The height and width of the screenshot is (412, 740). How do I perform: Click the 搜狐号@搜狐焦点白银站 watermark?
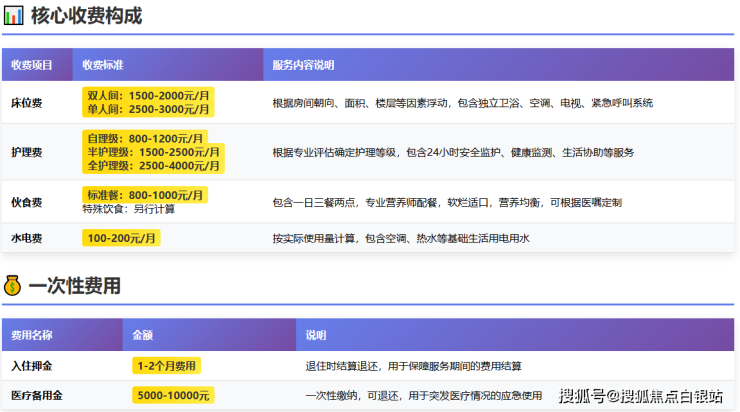tap(640, 396)
